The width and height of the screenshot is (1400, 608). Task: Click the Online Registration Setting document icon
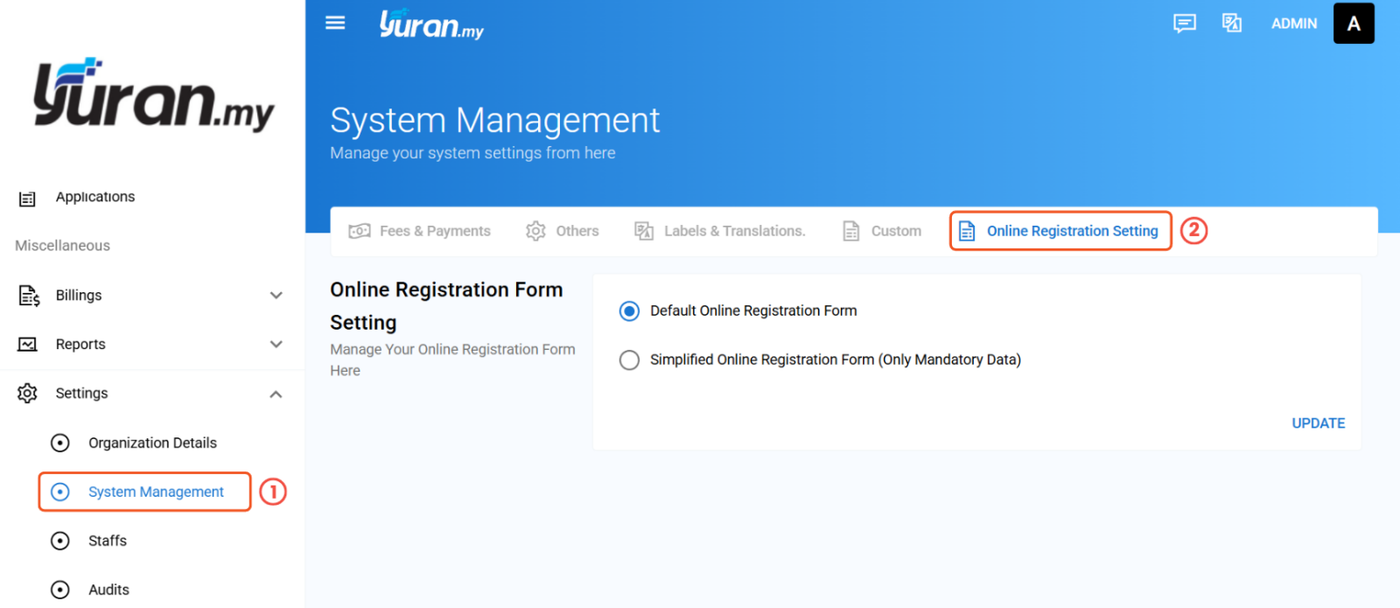pyautogui.click(x=967, y=231)
